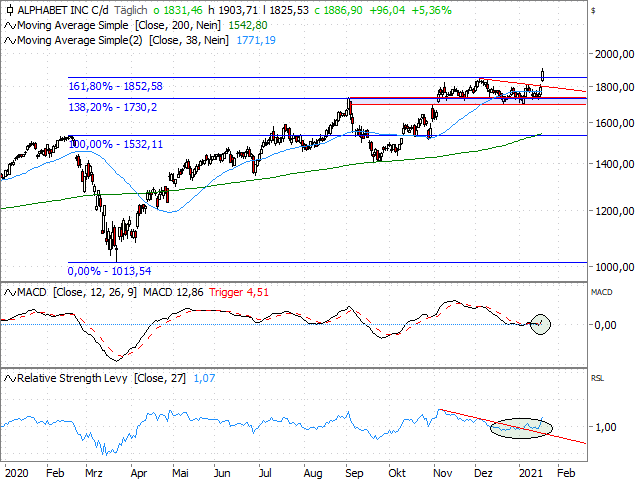Click the open price o 1831,46
The width and height of the screenshot is (640, 480).
[x=178, y=10]
